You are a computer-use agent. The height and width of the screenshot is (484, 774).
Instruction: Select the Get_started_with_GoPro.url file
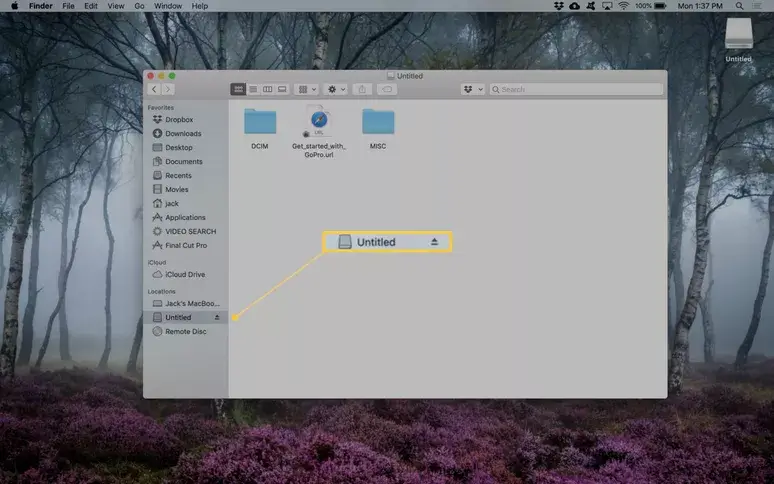[x=319, y=131]
